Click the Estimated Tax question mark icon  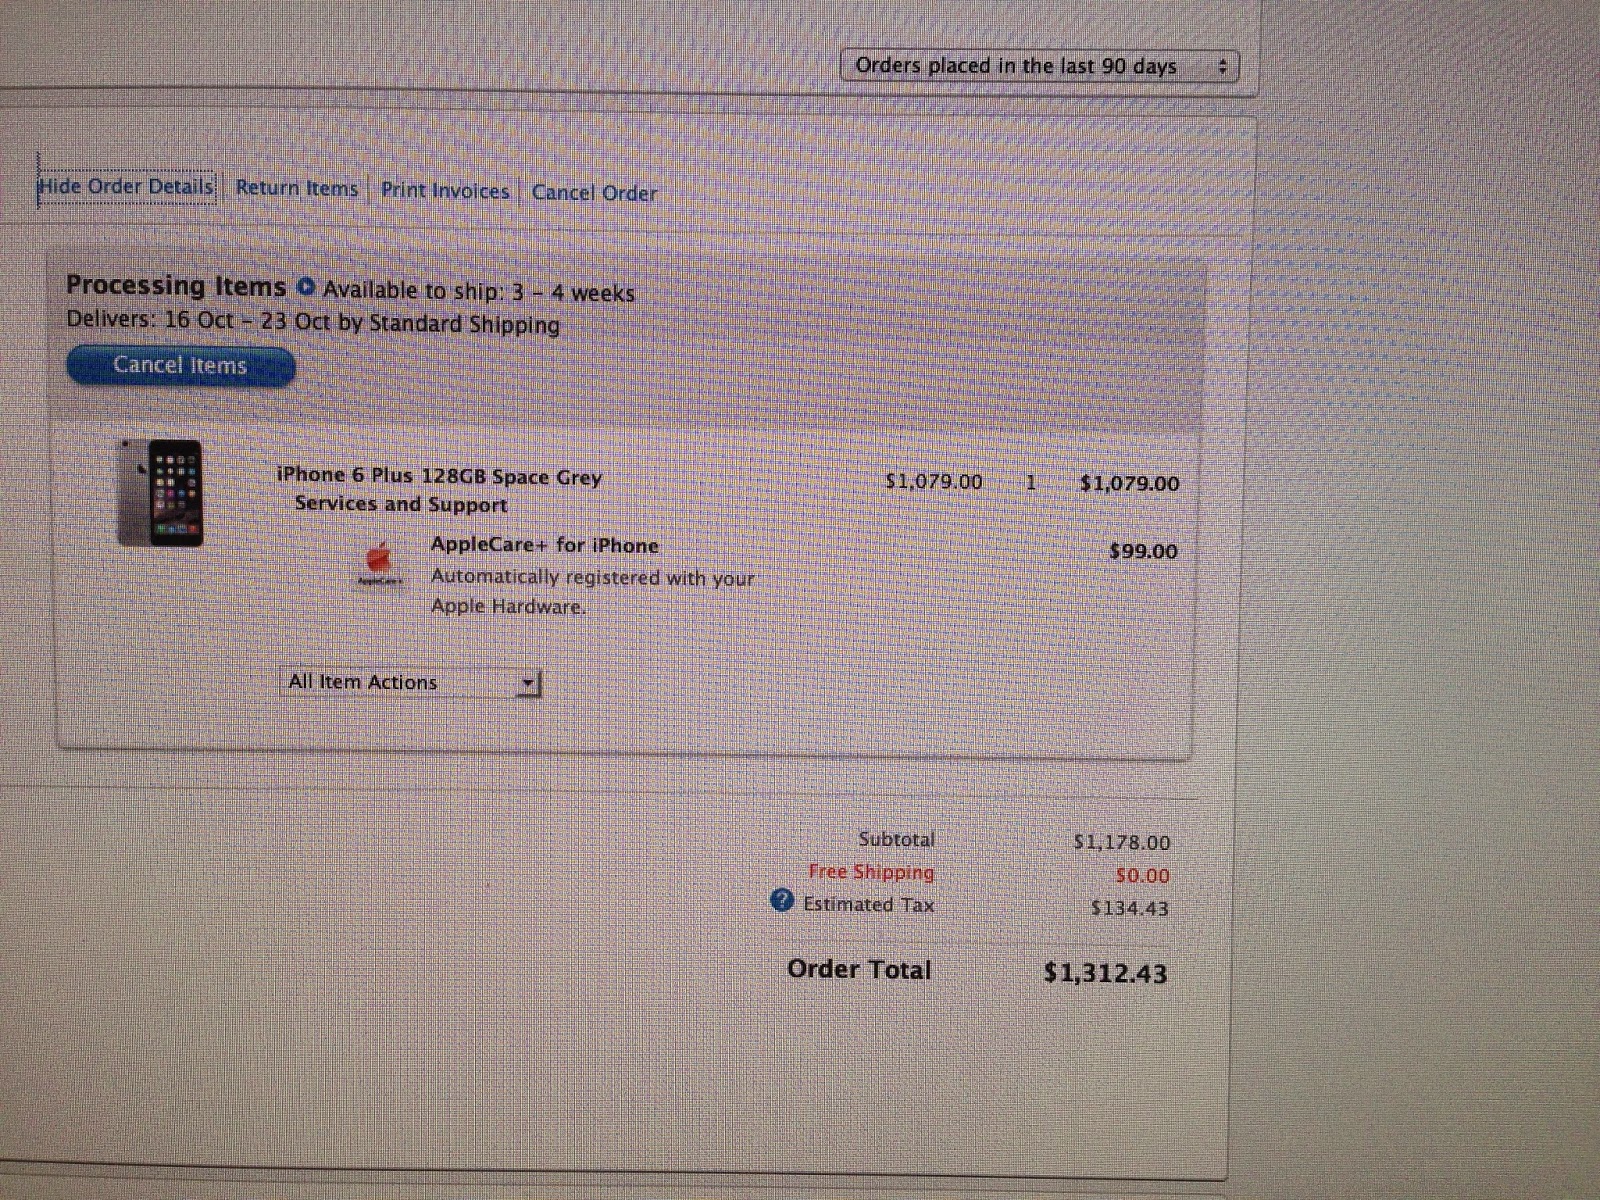pyautogui.click(x=782, y=901)
